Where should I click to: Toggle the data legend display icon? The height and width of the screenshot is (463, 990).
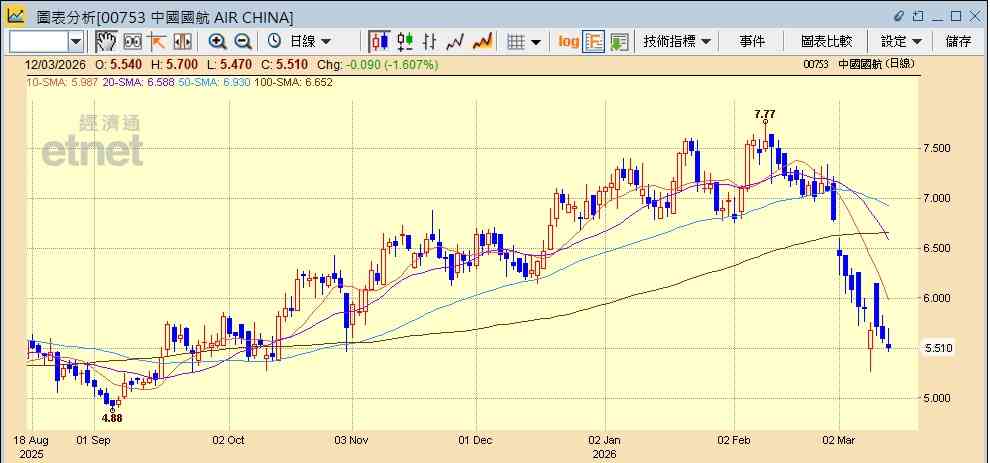pyautogui.click(x=593, y=42)
